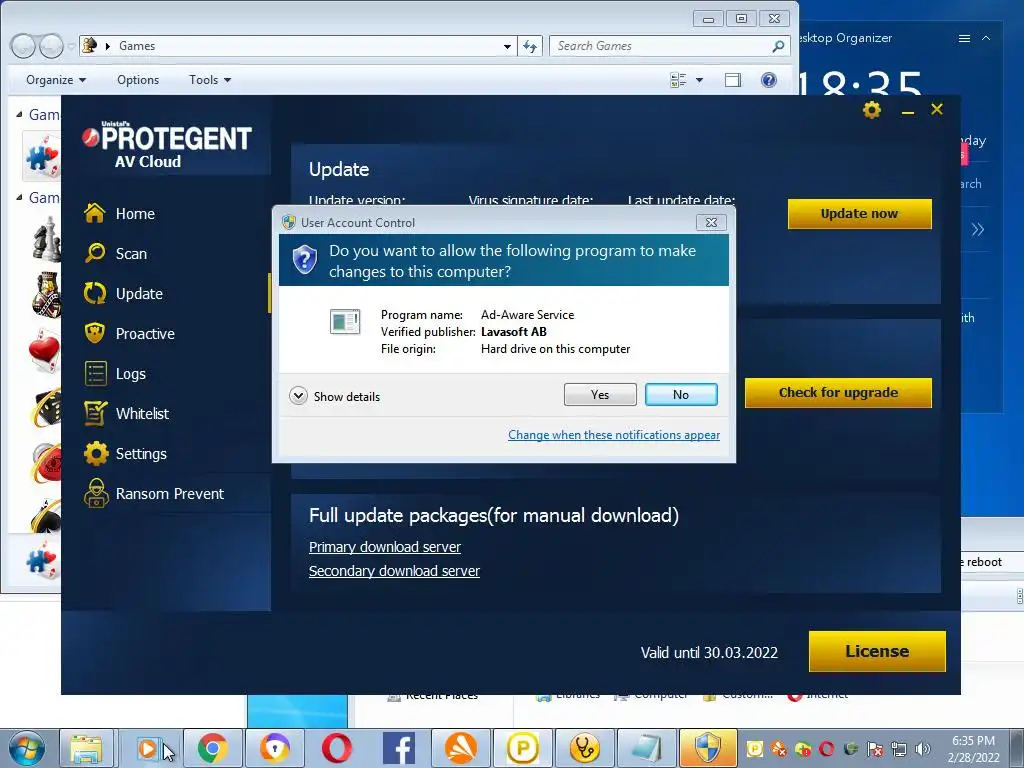Click the chess game icon in Games window

coord(47,242)
